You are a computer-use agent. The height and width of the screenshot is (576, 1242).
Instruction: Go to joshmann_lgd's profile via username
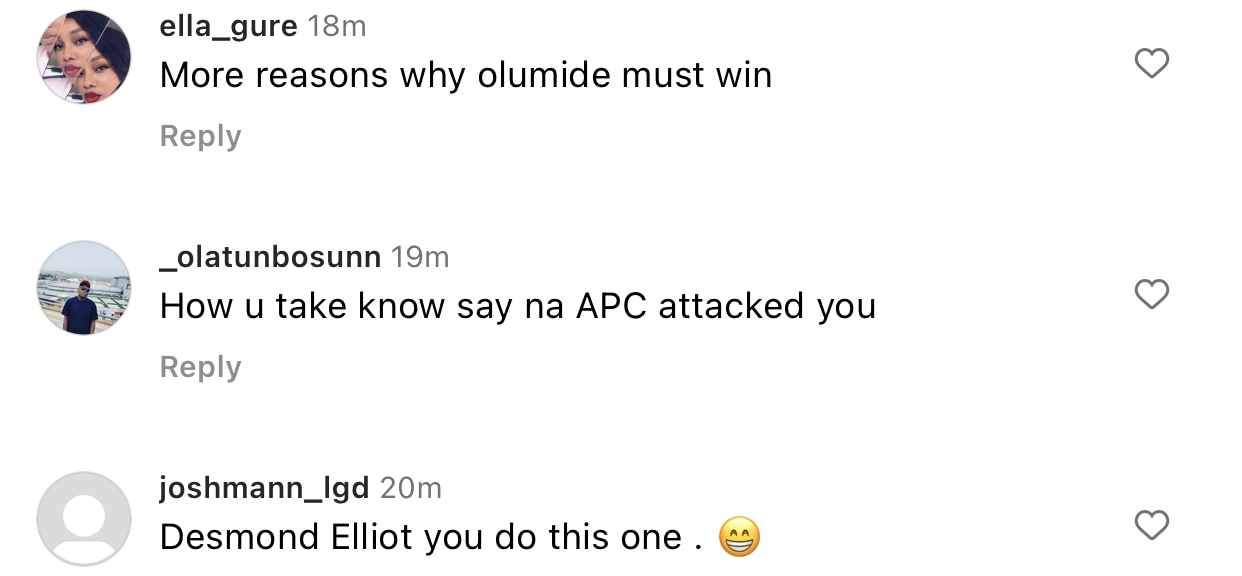[264, 488]
